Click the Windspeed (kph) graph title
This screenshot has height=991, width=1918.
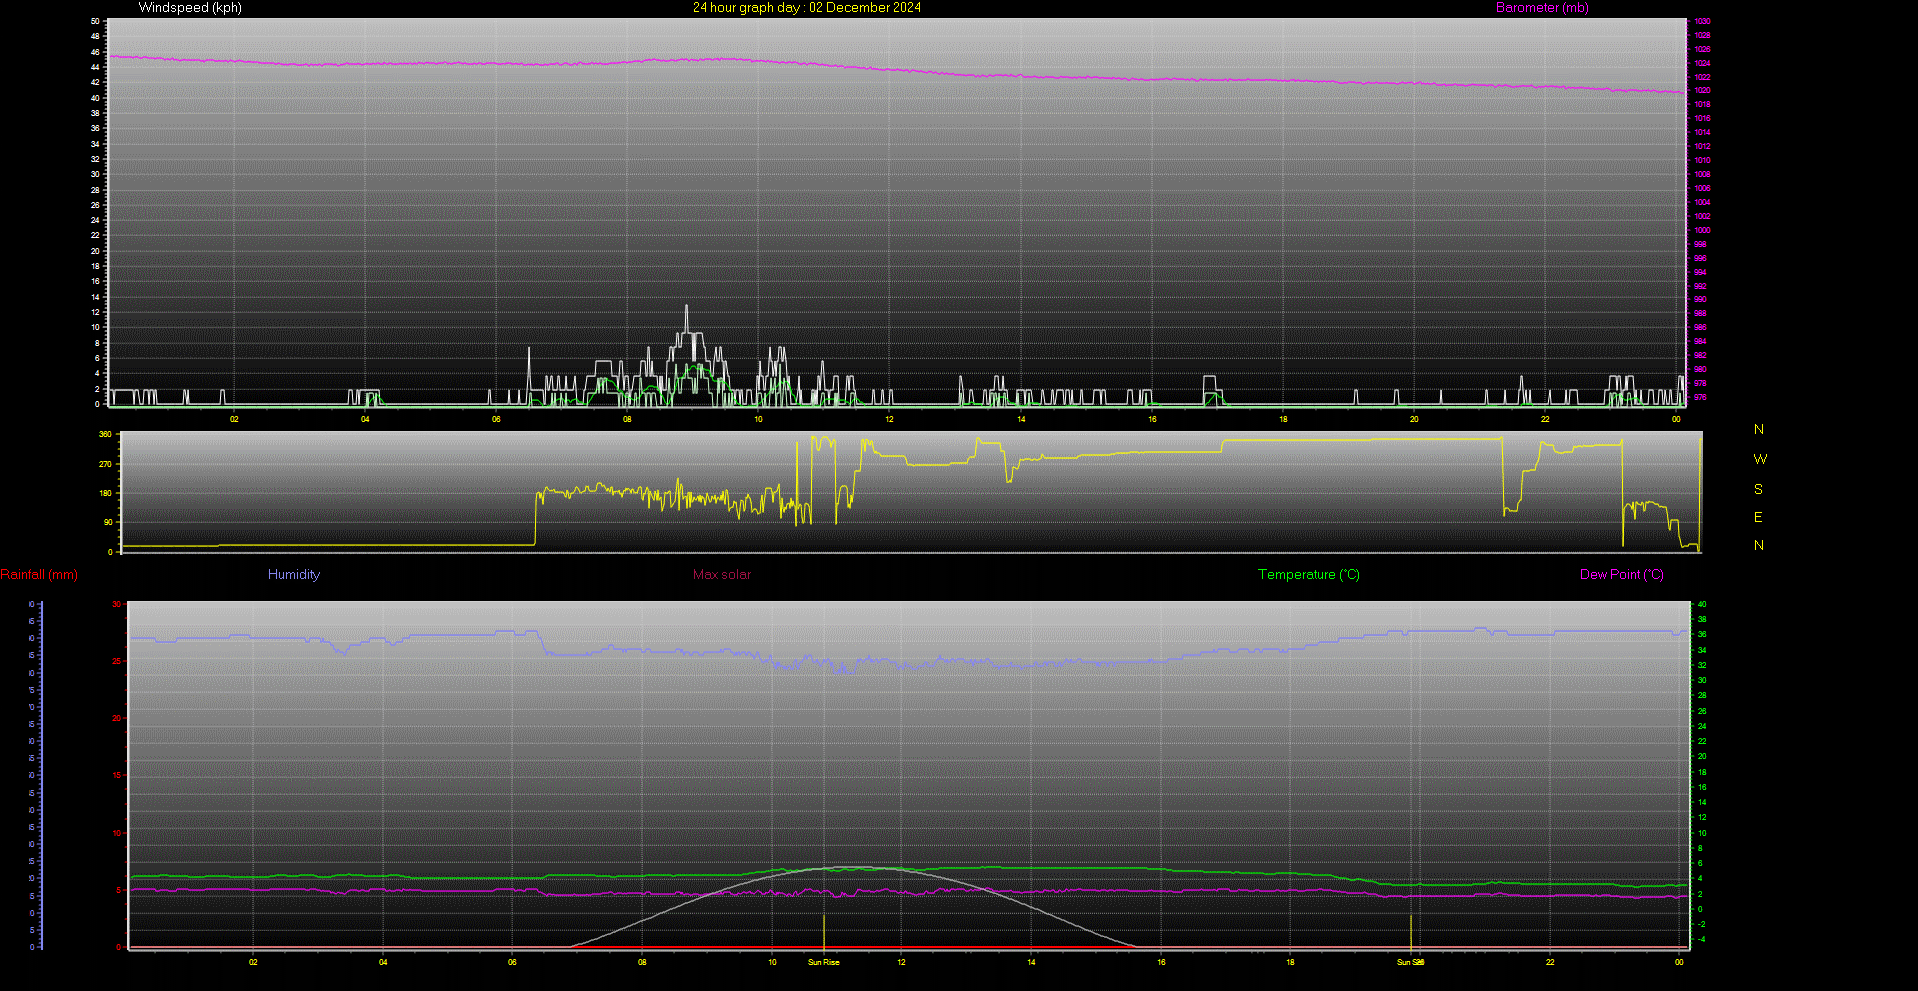coord(190,8)
